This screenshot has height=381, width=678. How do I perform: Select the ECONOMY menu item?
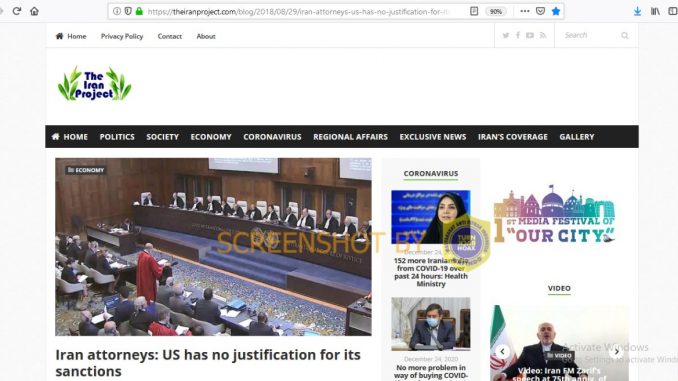211,137
